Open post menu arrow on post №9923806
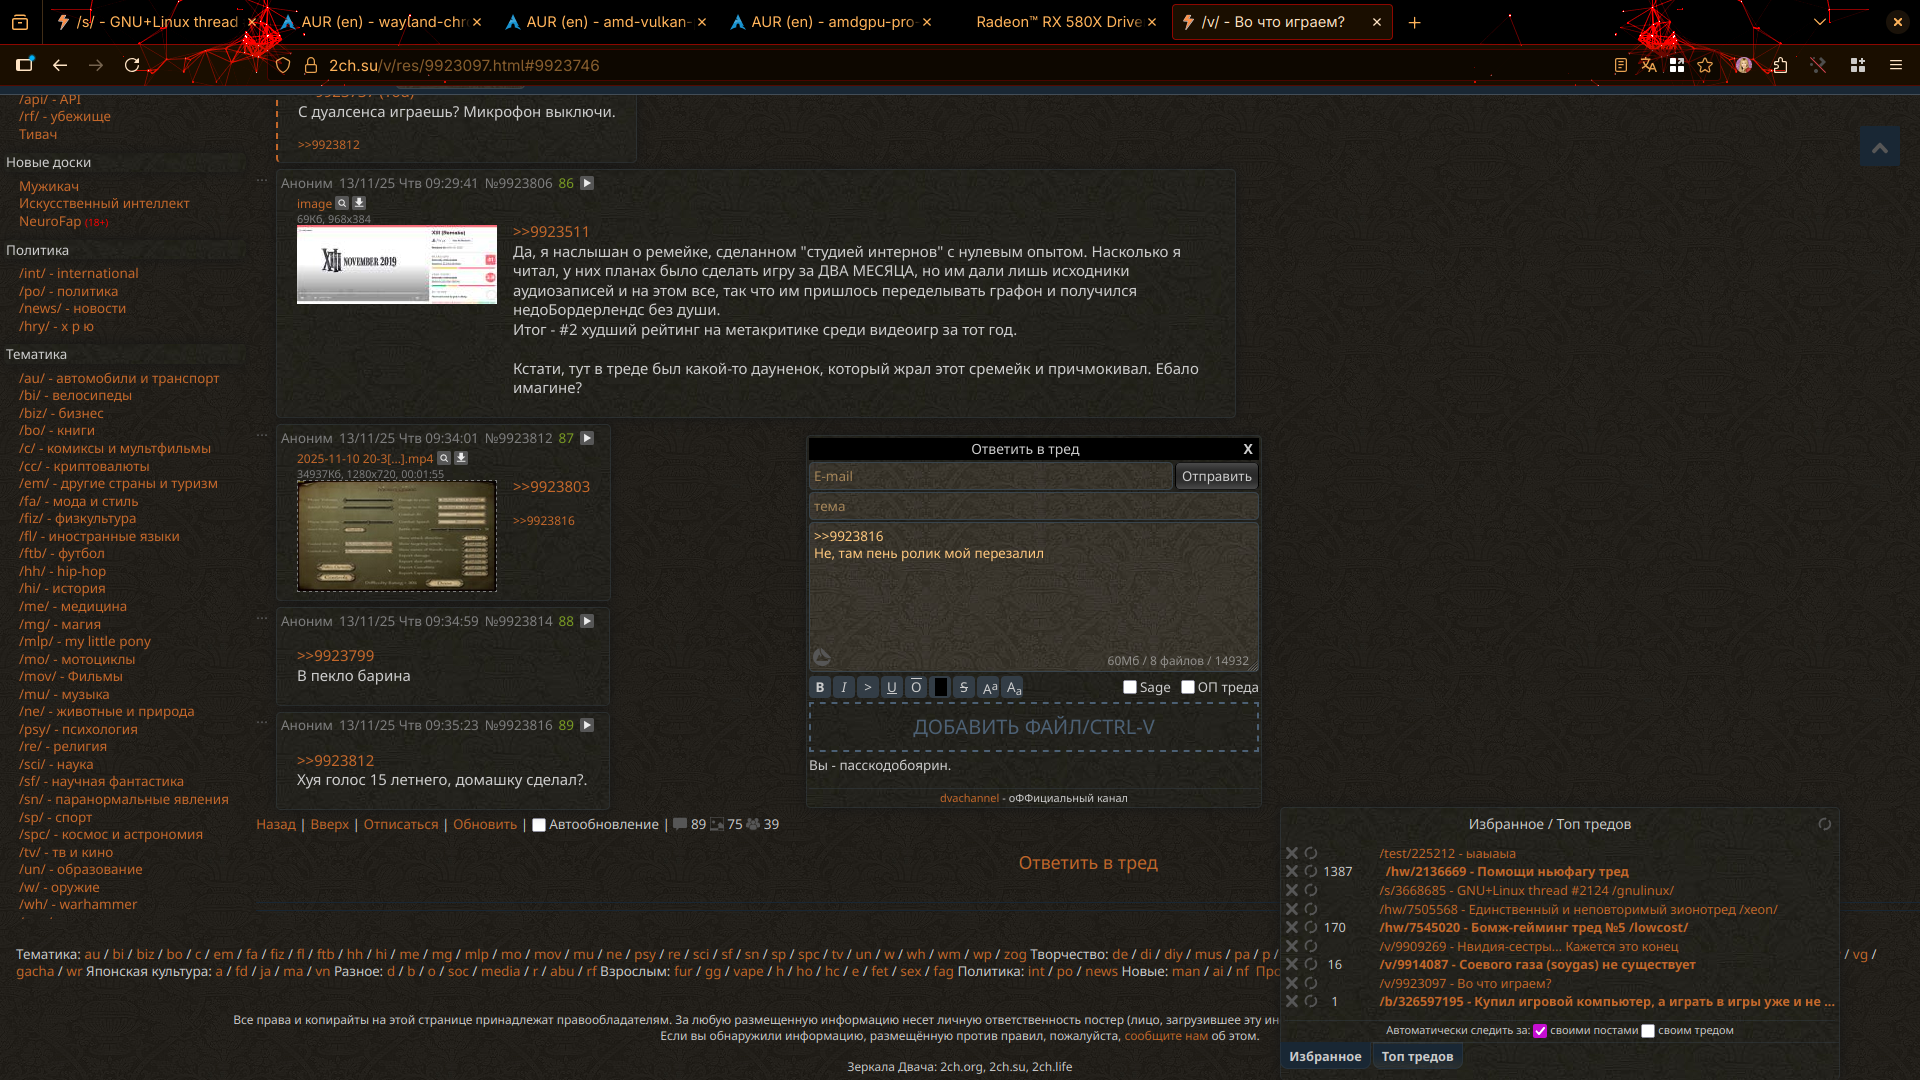Viewport: 1920px width, 1080px height. [587, 183]
